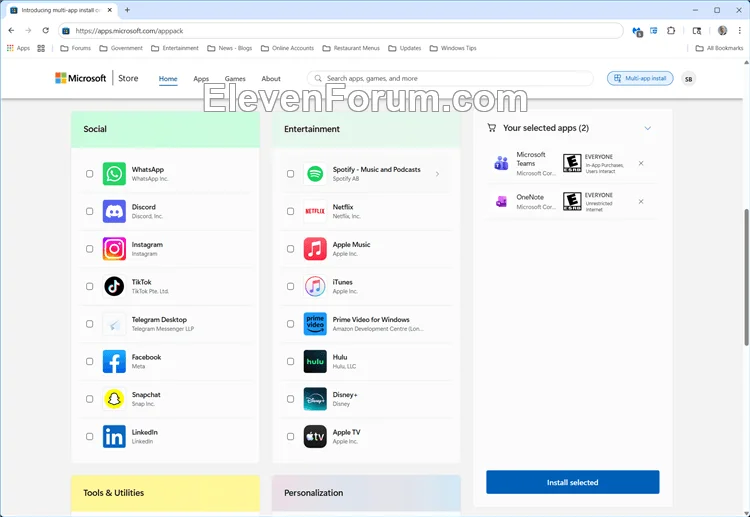Open the About tab in Store

(x=271, y=78)
